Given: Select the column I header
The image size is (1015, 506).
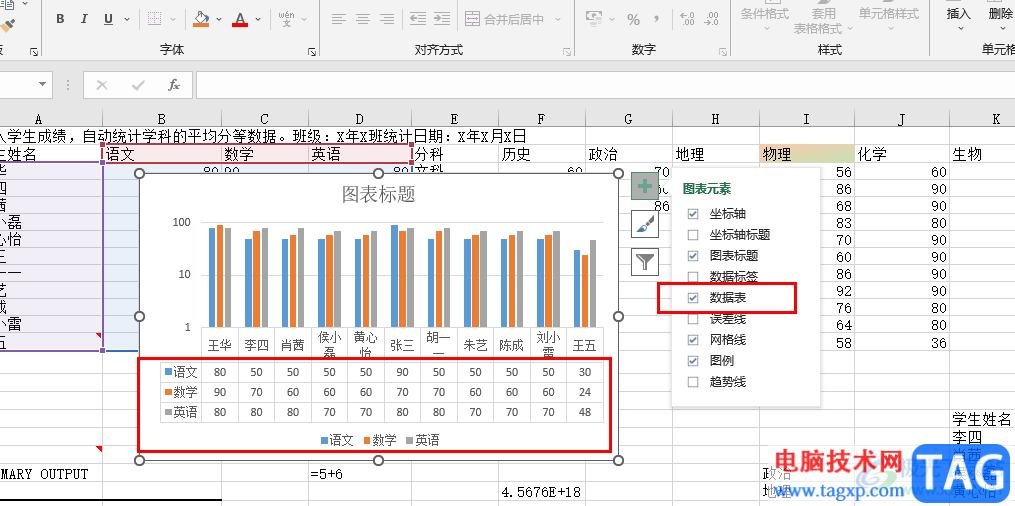Looking at the screenshot, I should pos(806,118).
